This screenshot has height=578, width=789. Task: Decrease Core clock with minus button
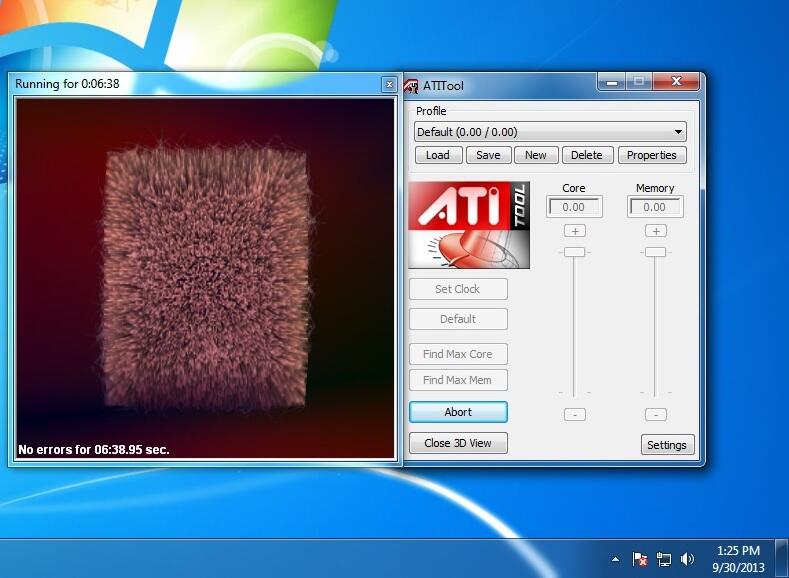click(x=575, y=415)
